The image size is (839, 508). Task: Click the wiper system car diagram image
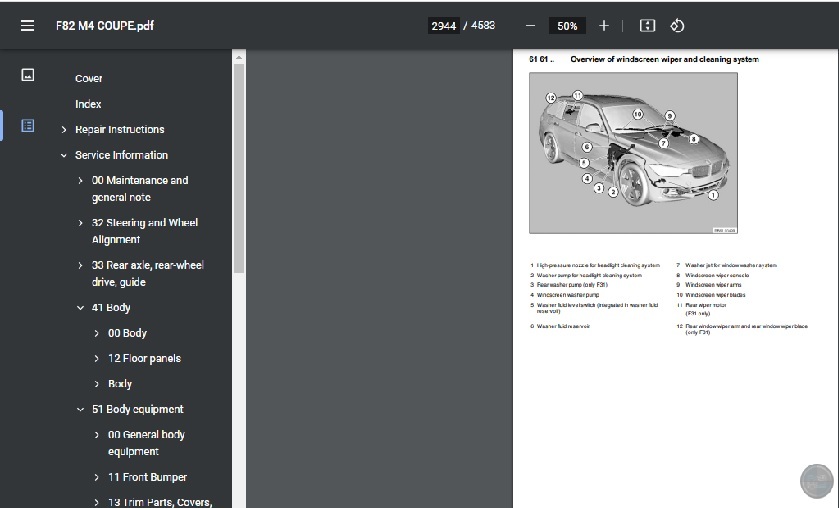[634, 153]
